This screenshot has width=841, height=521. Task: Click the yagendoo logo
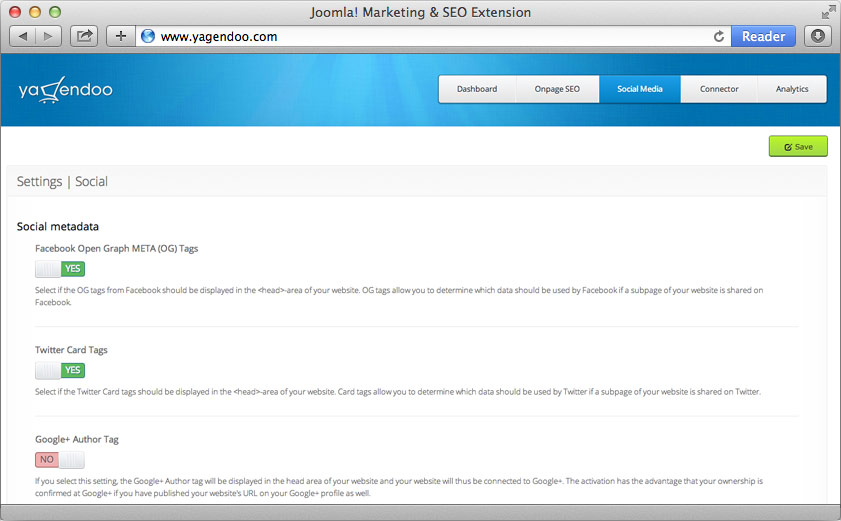(x=65, y=89)
